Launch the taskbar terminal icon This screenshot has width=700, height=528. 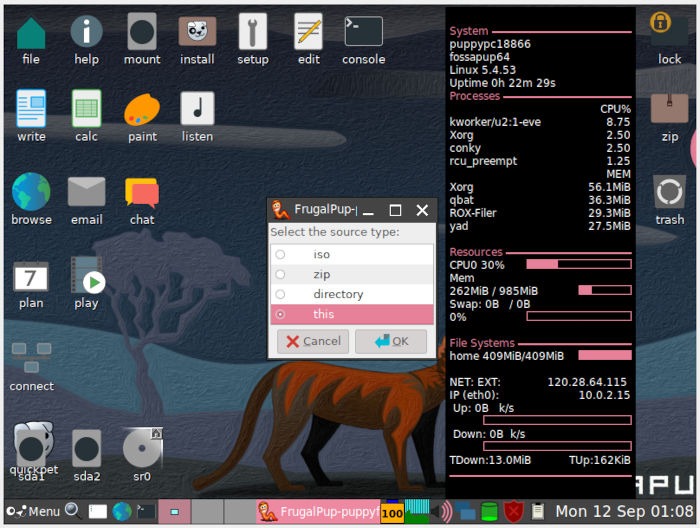(146, 511)
